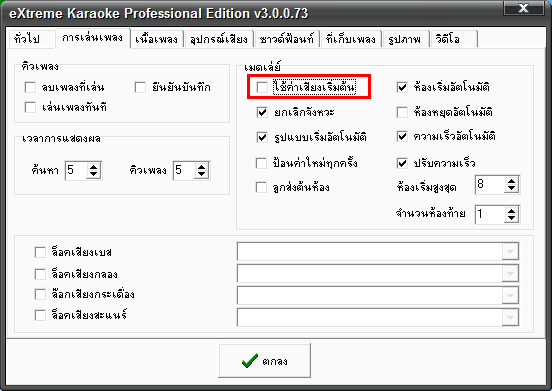The height and width of the screenshot is (391, 552).
Task: Enable ล๊อกเสียงกระเดื่อง checkbox
Action: [x=40, y=294]
